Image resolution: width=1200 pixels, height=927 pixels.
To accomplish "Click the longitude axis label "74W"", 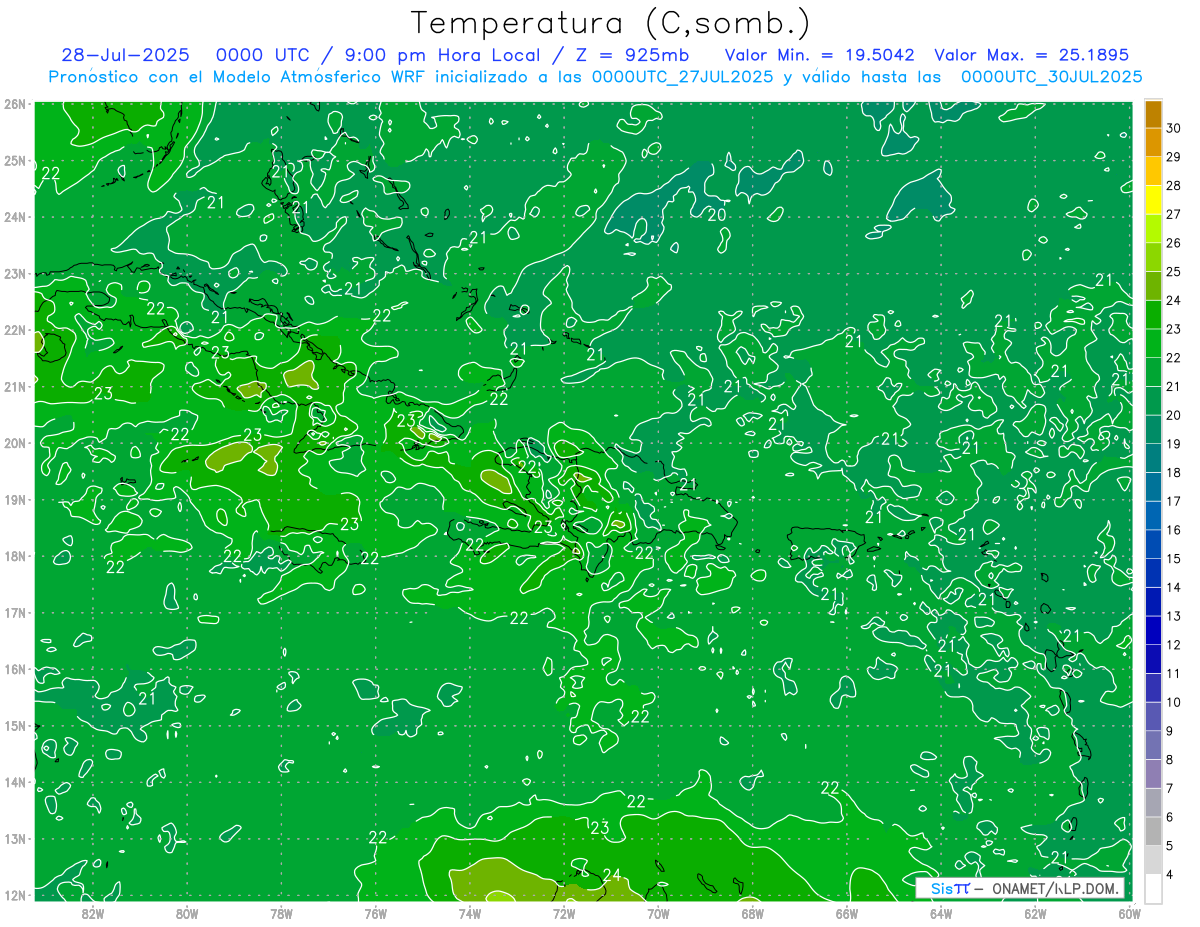I will click(470, 913).
